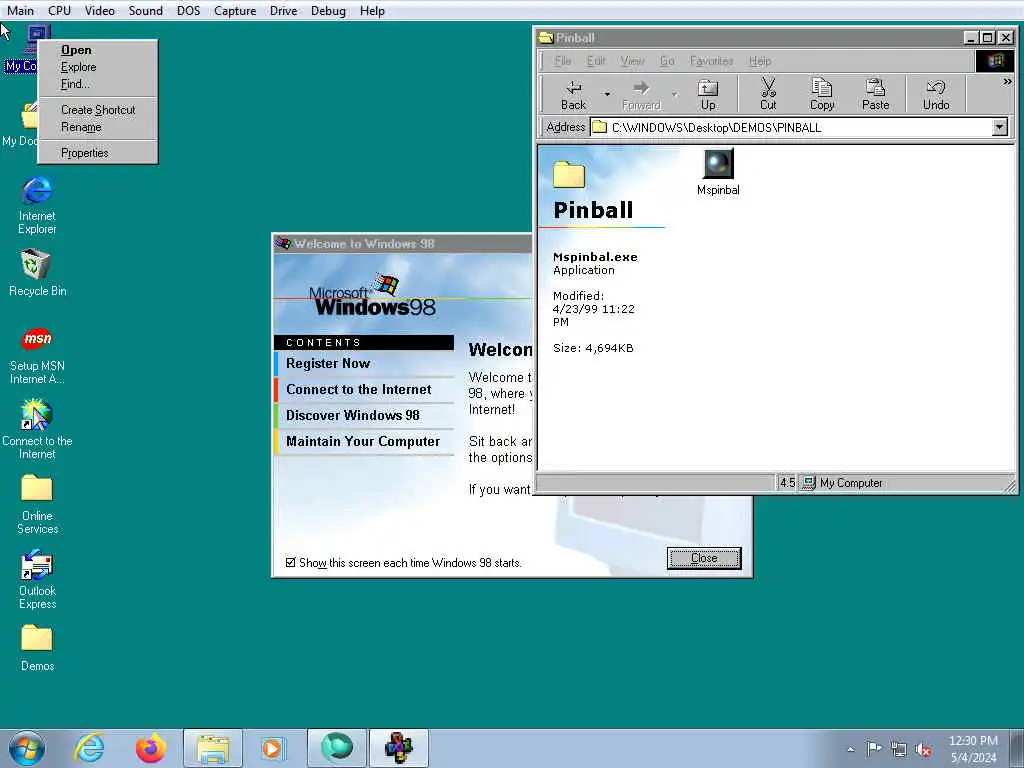The height and width of the screenshot is (768, 1024).
Task: Choose Open from the context menu
Action: click(98, 50)
